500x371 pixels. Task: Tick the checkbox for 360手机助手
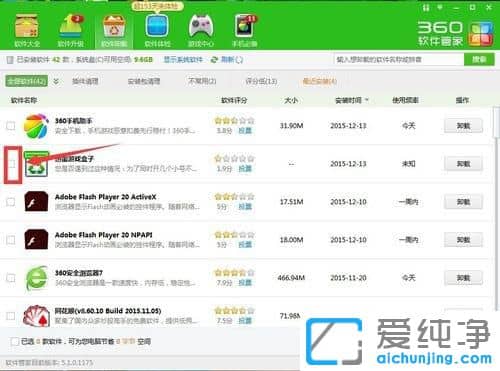point(11,126)
